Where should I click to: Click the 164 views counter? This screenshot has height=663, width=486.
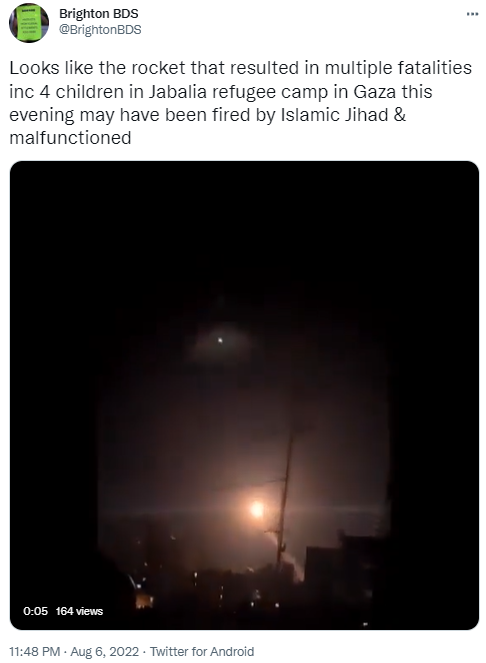pos(79,611)
